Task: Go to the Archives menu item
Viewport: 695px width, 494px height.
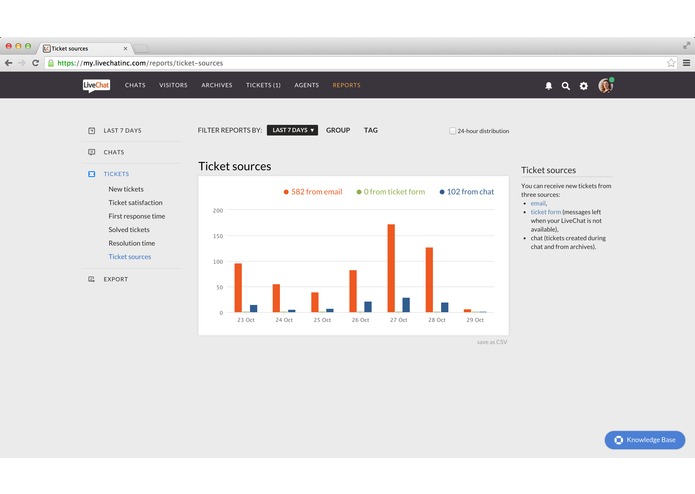Action: pos(217,85)
